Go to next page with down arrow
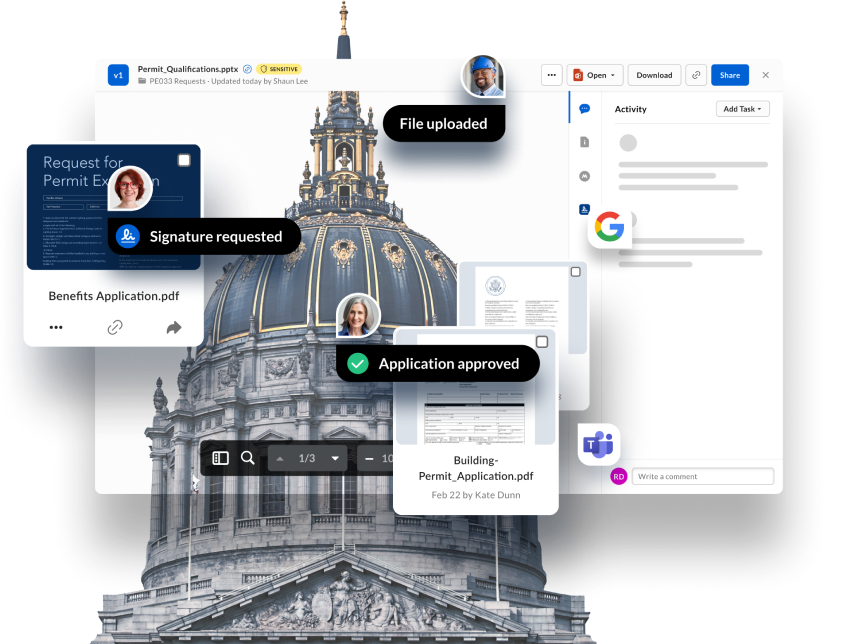This screenshot has width=858, height=644. [x=334, y=458]
